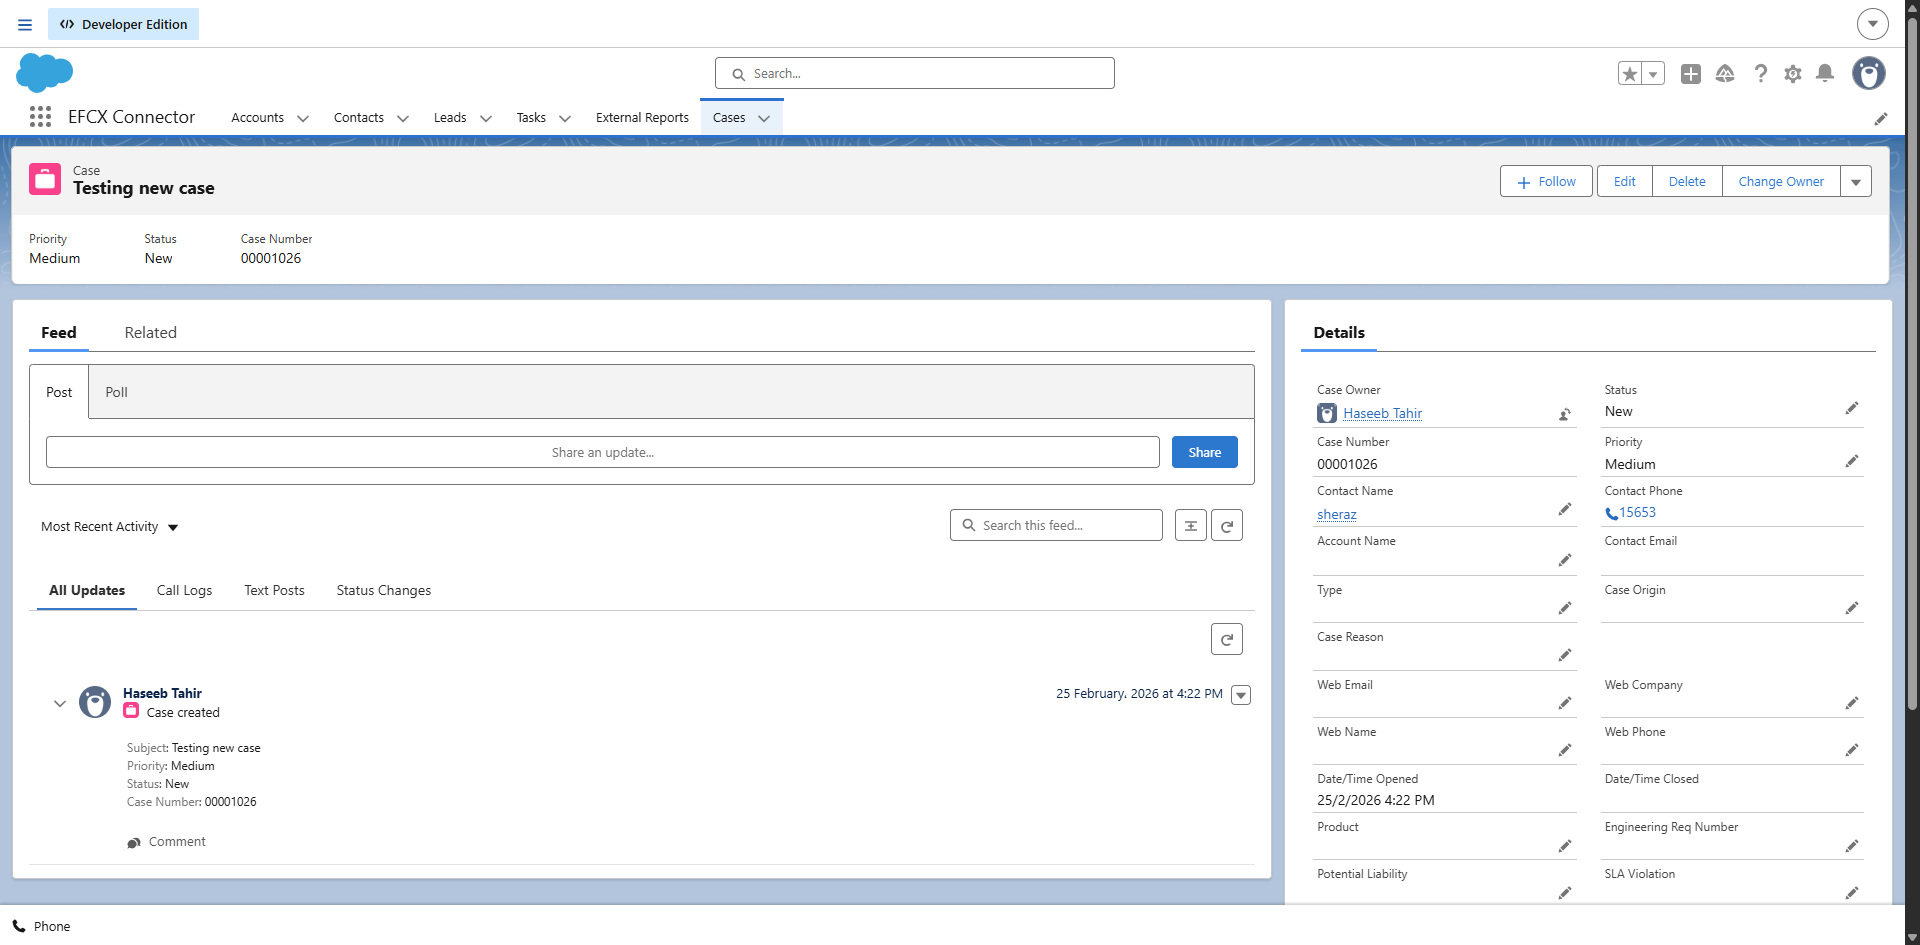Open the Trailhead guidance icon
This screenshot has height=945, width=1920.
pos(1725,73)
